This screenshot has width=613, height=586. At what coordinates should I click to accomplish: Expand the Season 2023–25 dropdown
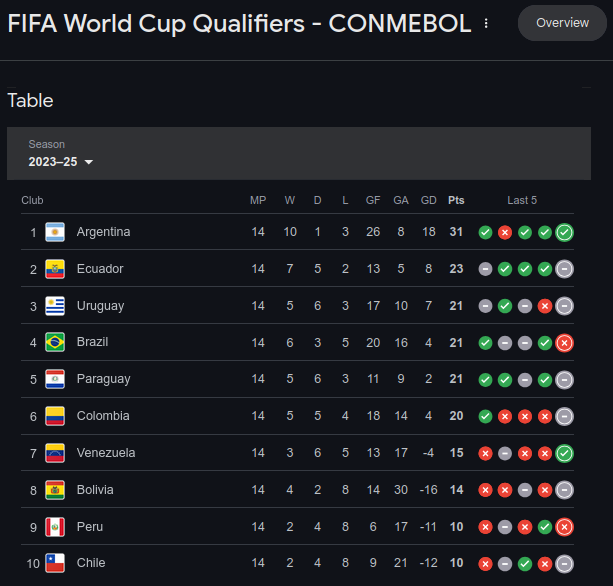click(x=61, y=162)
